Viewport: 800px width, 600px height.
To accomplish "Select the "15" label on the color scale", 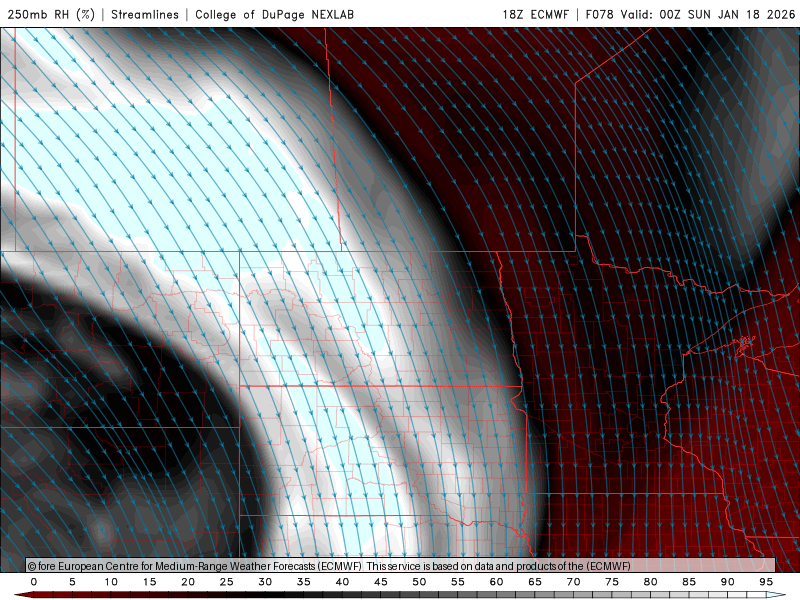I will [149, 582].
